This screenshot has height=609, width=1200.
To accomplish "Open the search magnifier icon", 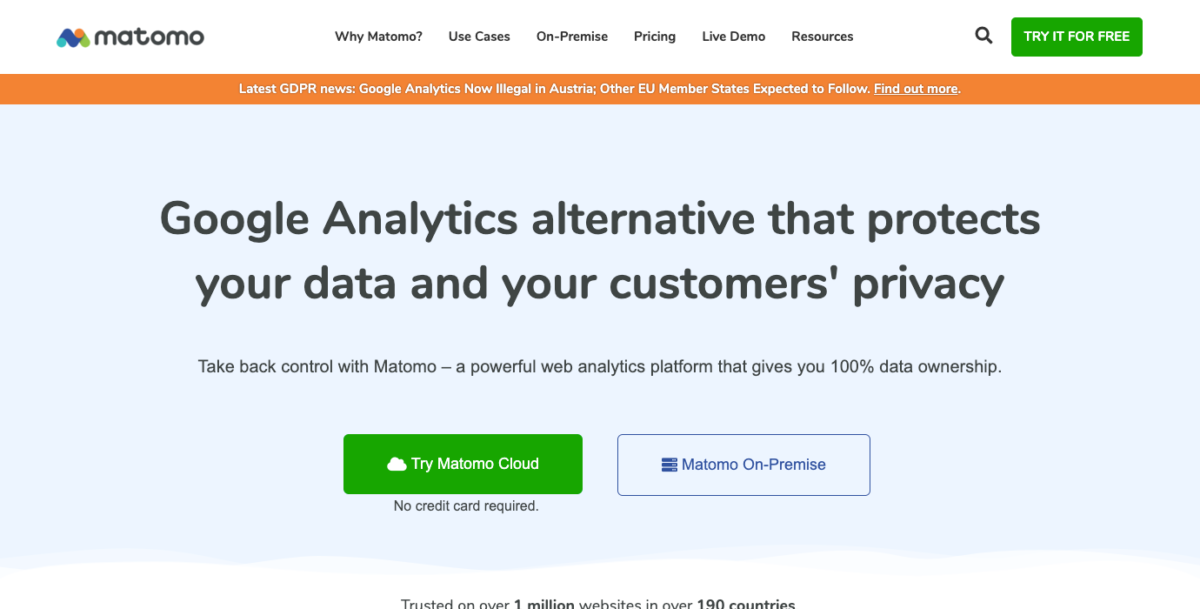I will [x=984, y=36].
